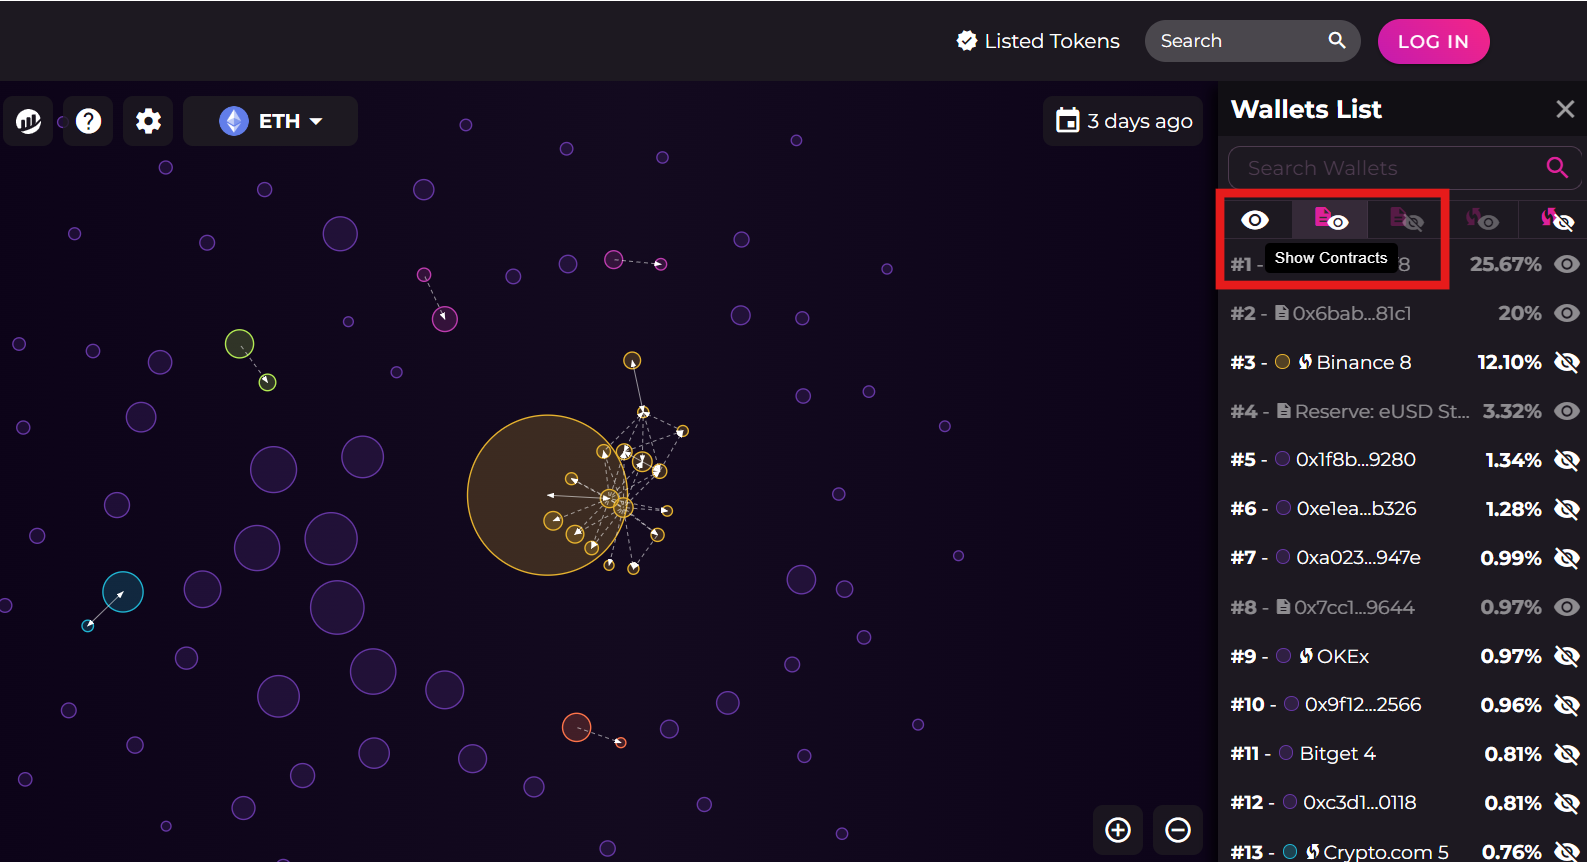Viewport: 1587px width, 862px height.
Task: Click the Show Exchanges icon
Action: point(1481,219)
